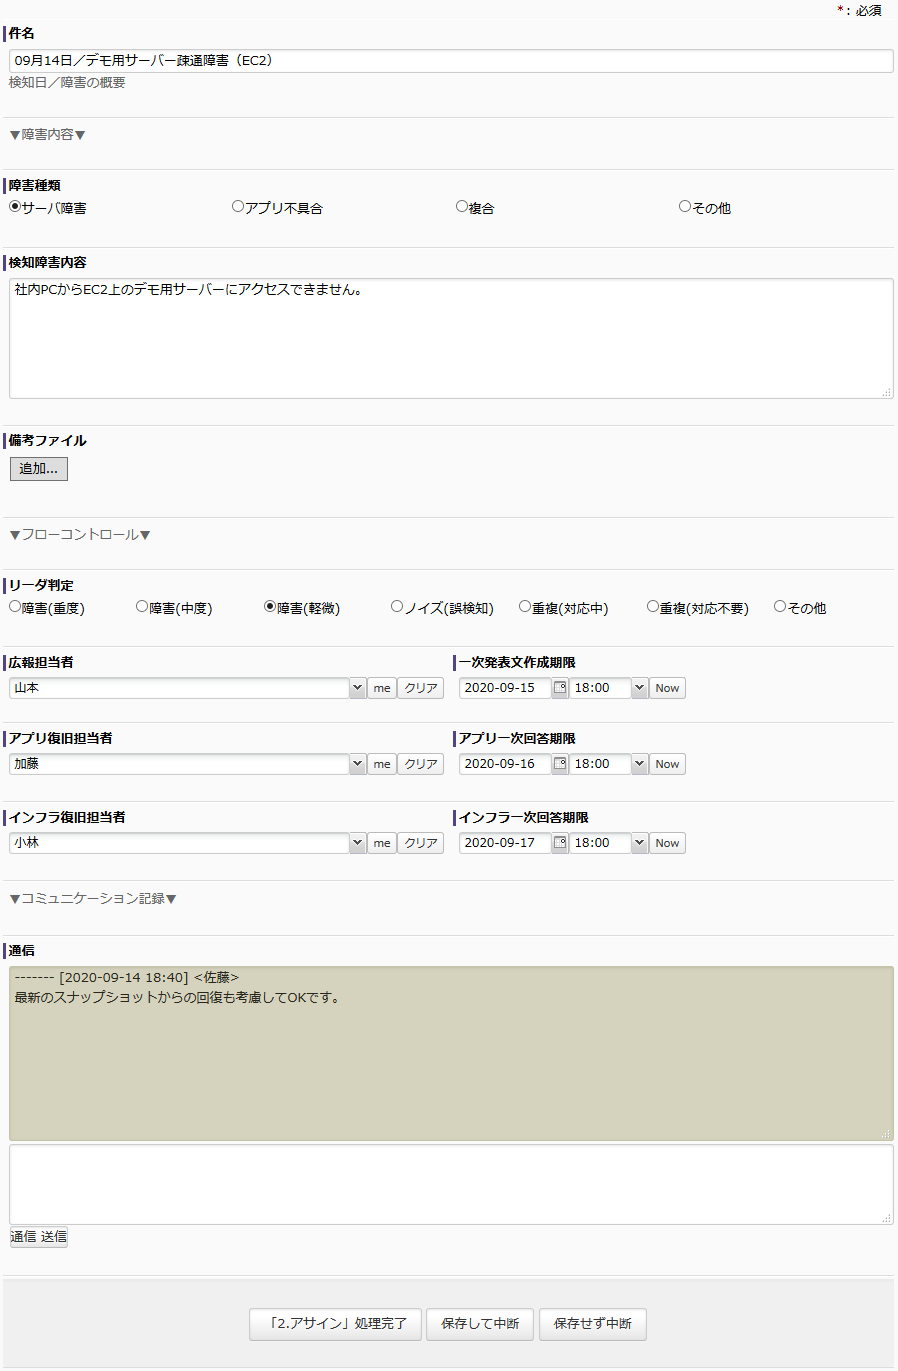Collapse the ▼障害内容▼ section header
Image resolution: width=898 pixels, height=1371 pixels.
click(x=47, y=135)
